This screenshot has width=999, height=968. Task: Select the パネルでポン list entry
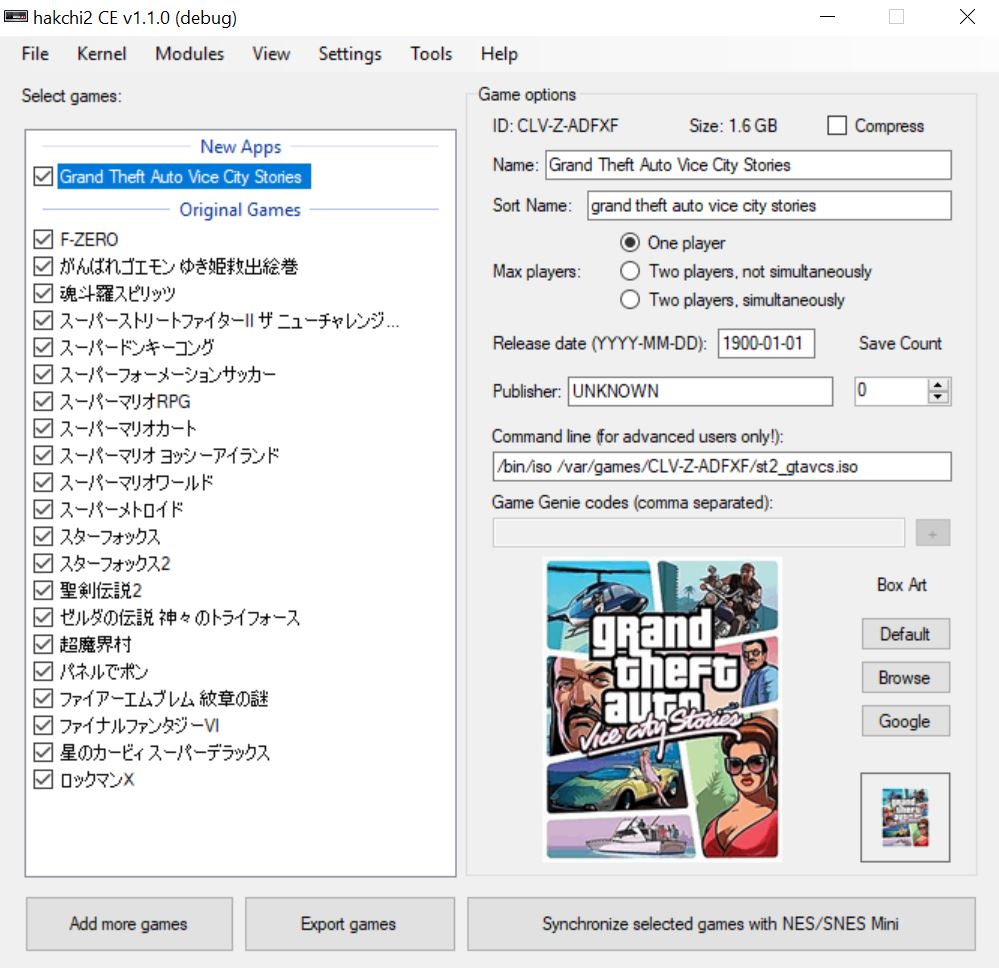(103, 671)
